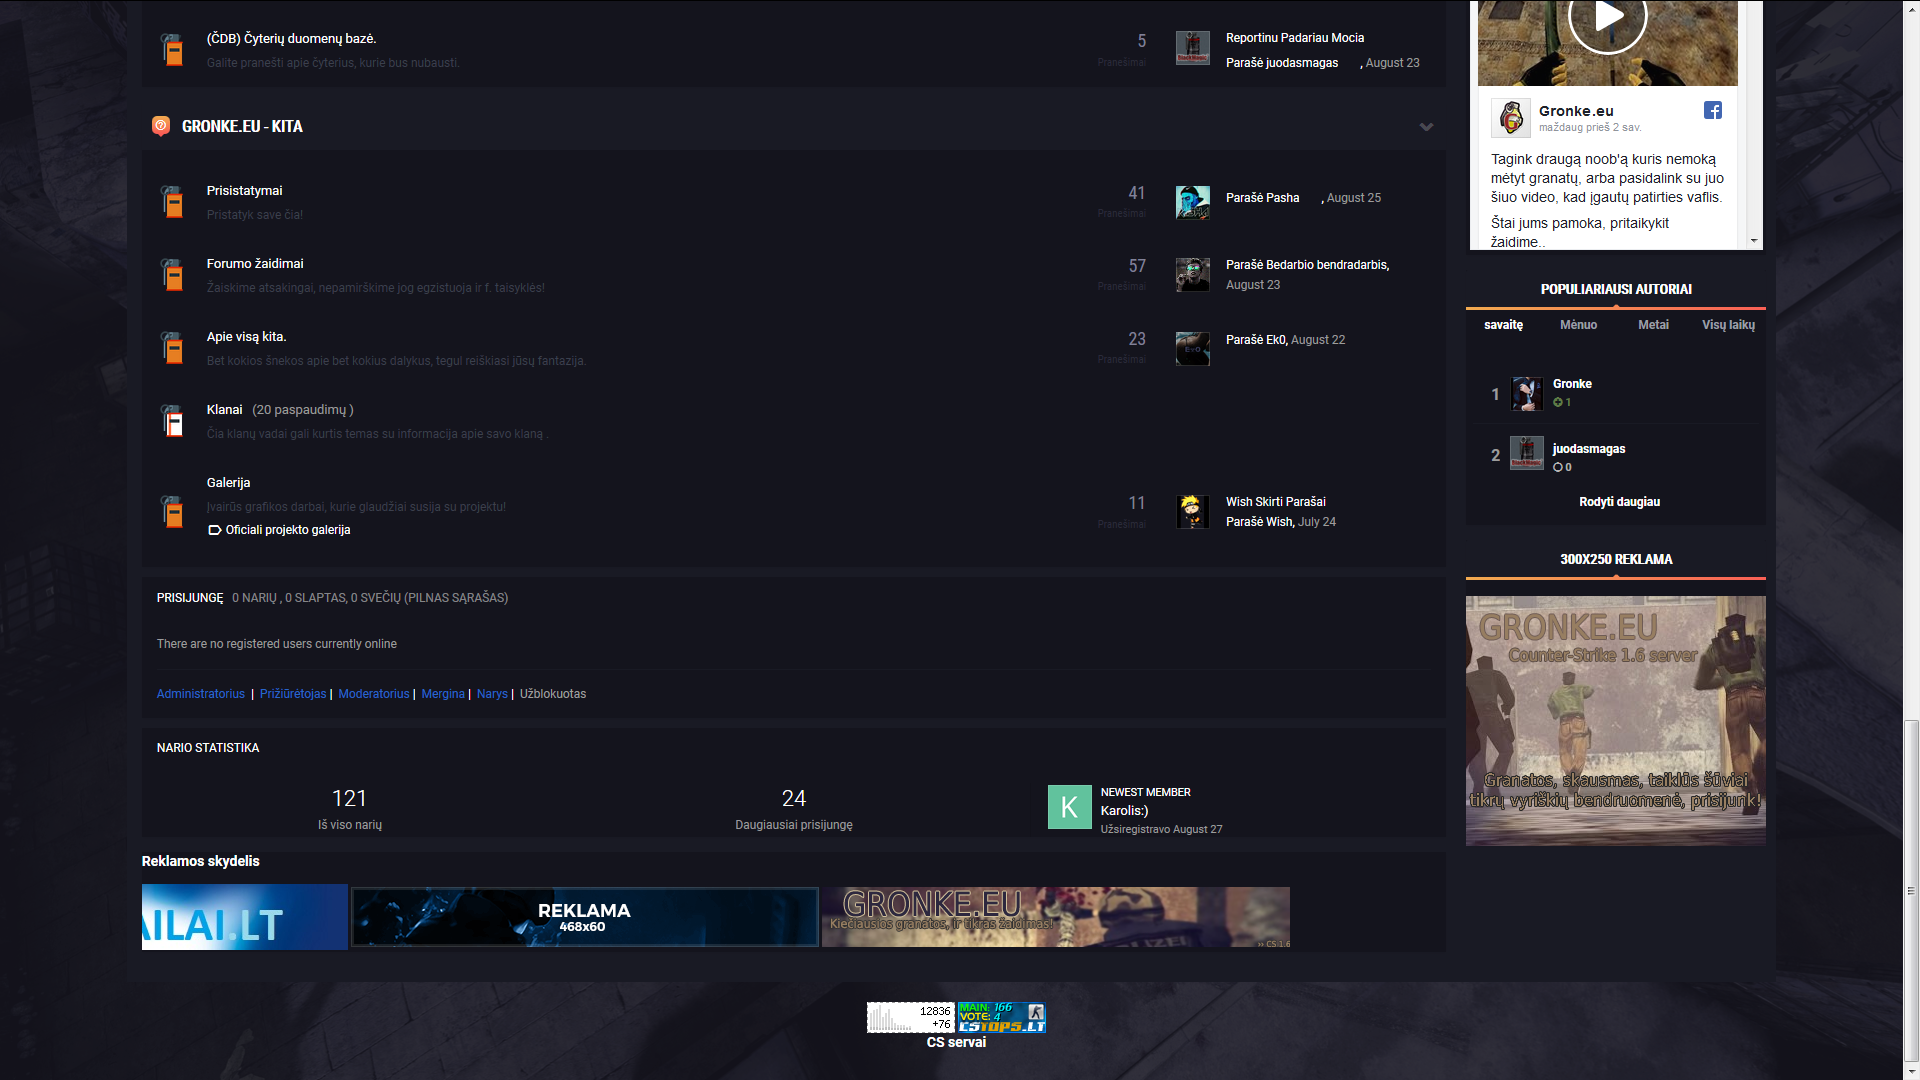Open the Apie visą kita forum
The image size is (1920, 1080).
(x=246, y=337)
